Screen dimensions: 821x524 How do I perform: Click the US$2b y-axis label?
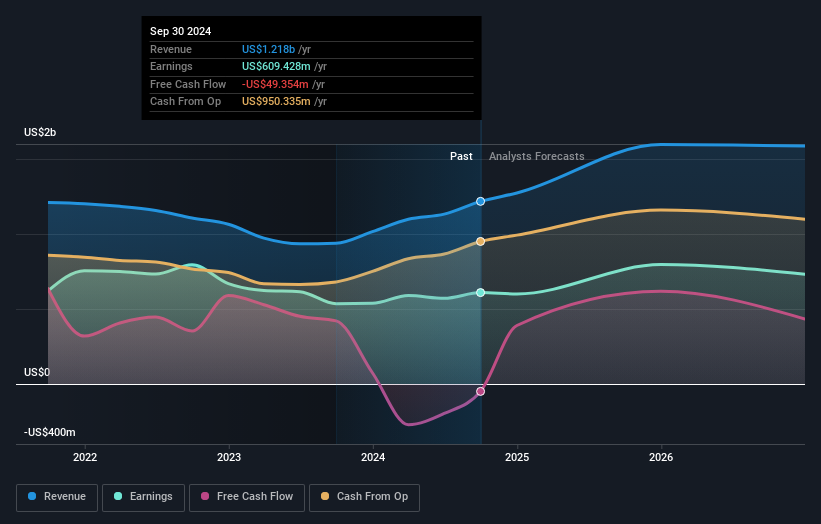[40, 132]
